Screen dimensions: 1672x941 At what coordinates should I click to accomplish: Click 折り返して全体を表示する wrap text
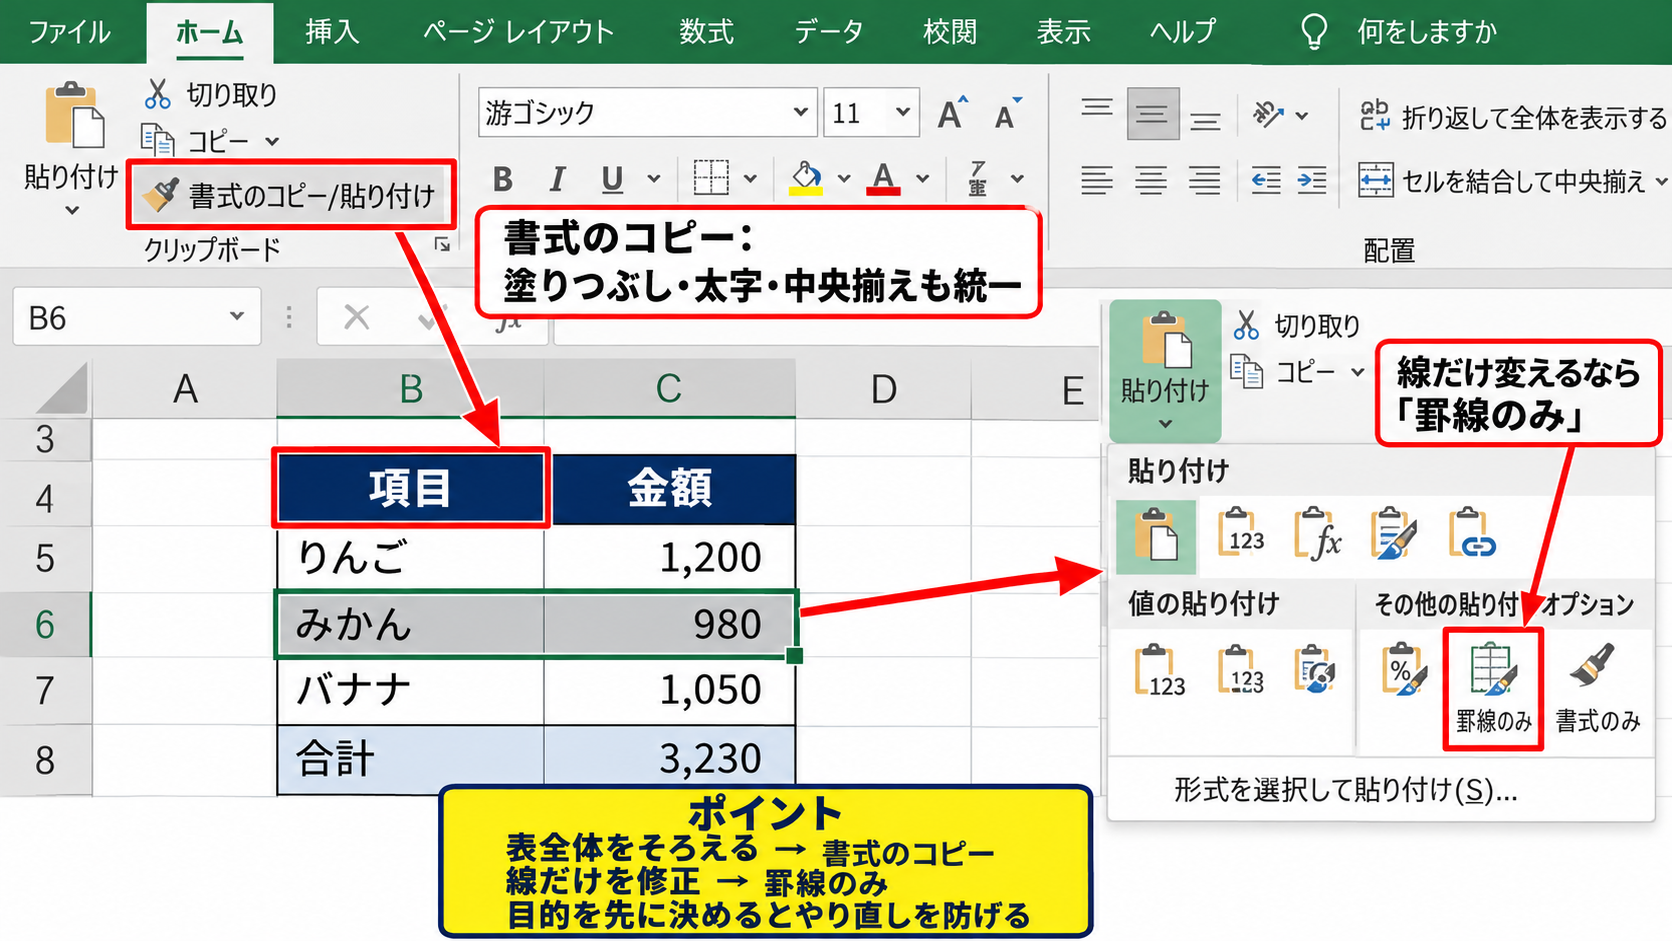(1513, 117)
